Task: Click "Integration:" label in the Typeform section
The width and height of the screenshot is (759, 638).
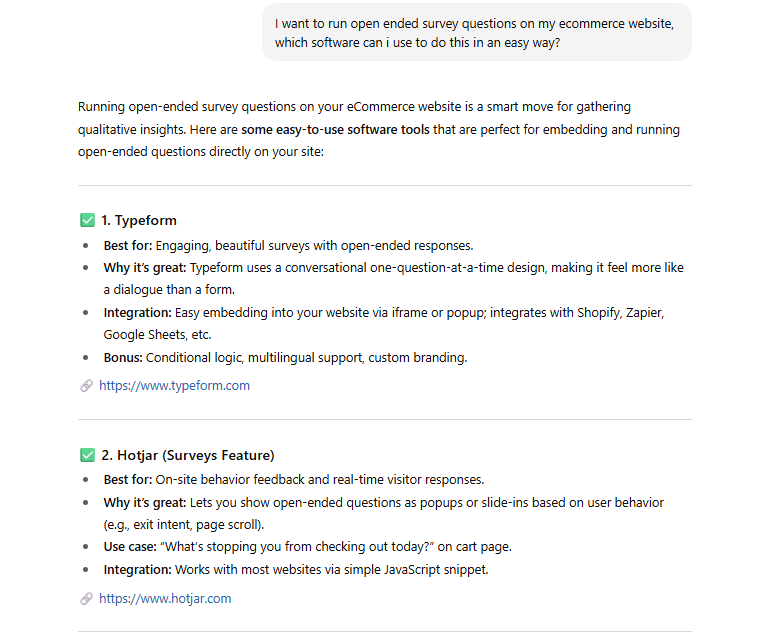Action: tap(137, 313)
